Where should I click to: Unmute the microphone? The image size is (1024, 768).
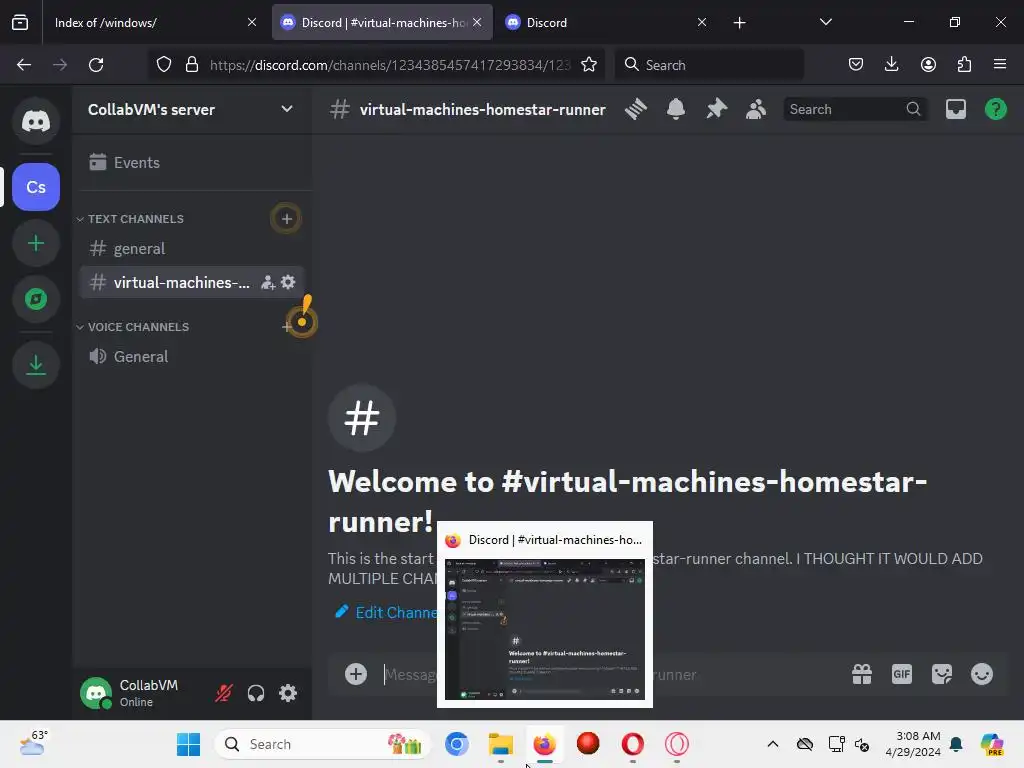click(x=223, y=693)
